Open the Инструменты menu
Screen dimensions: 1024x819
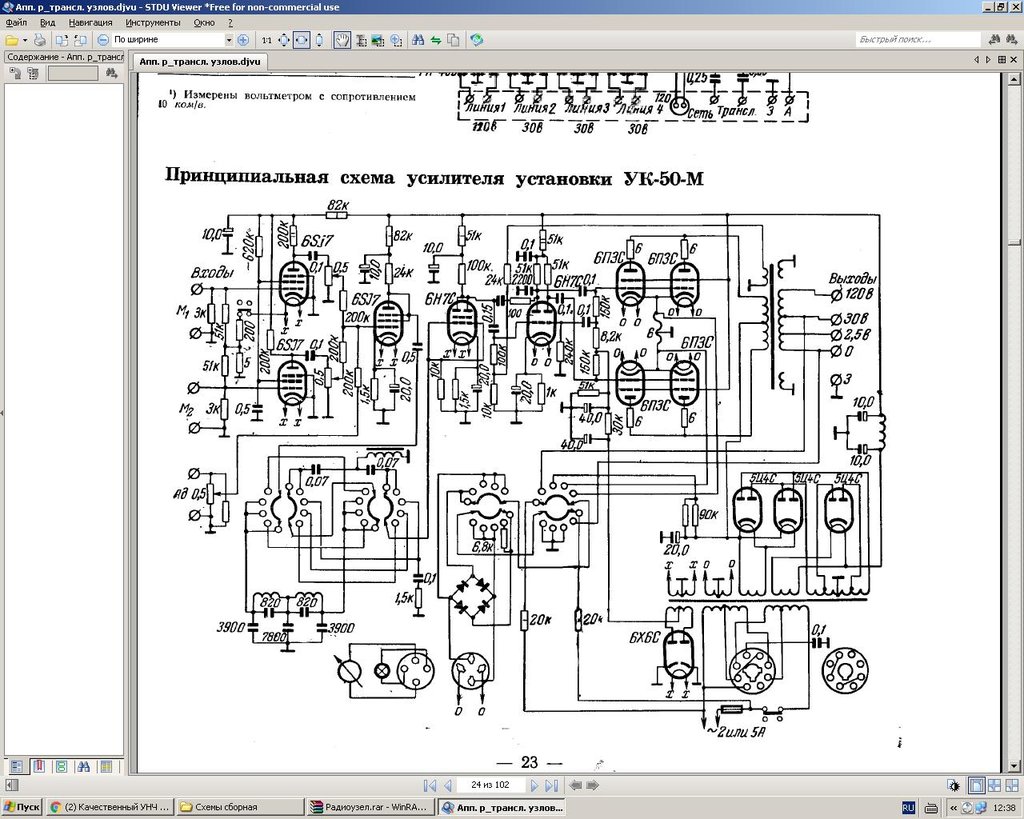pos(153,22)
